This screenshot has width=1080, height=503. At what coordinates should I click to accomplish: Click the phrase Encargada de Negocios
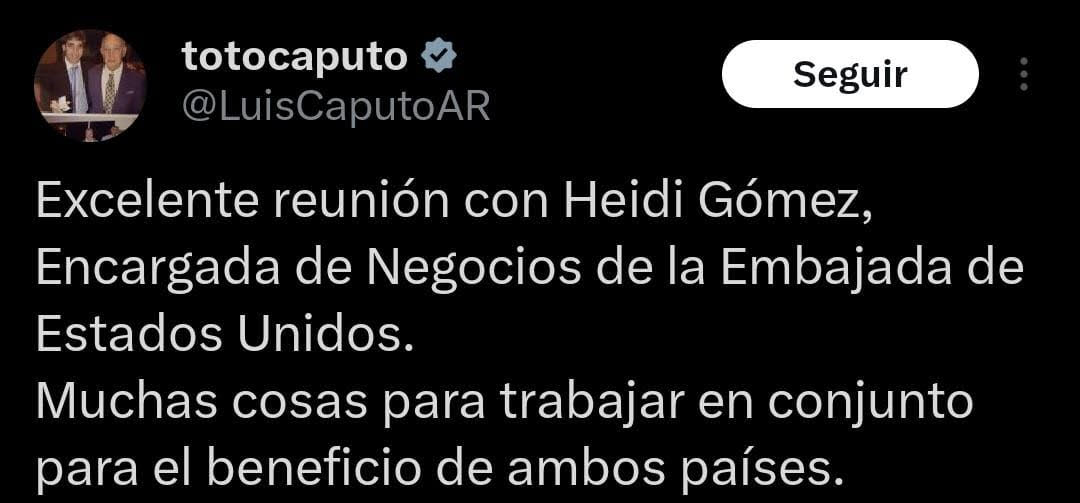click(x=309, y=269)
